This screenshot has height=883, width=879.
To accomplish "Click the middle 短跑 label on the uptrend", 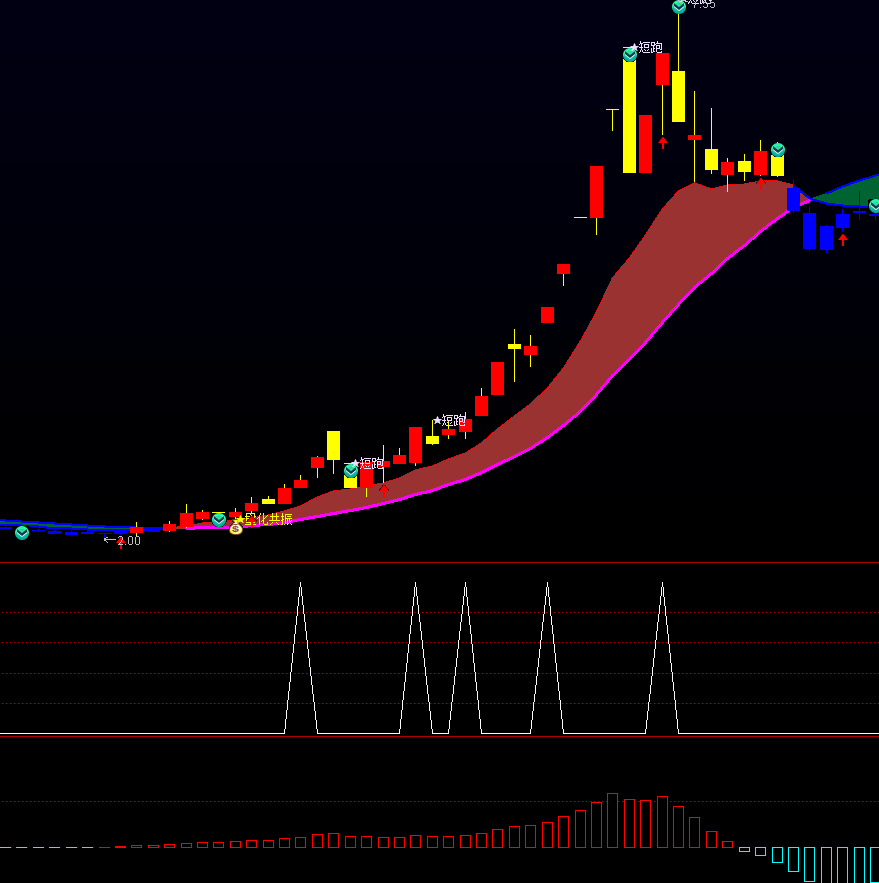I will tap(453, 421).
